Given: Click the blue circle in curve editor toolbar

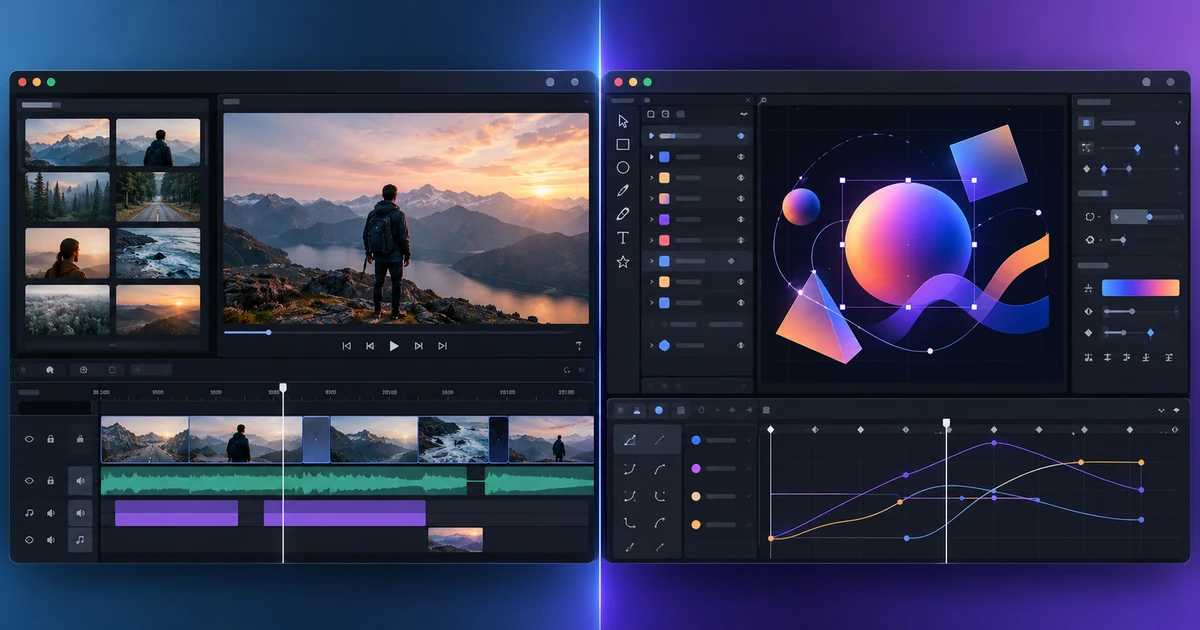Looking at the screenshot, I should coord(658,410).
